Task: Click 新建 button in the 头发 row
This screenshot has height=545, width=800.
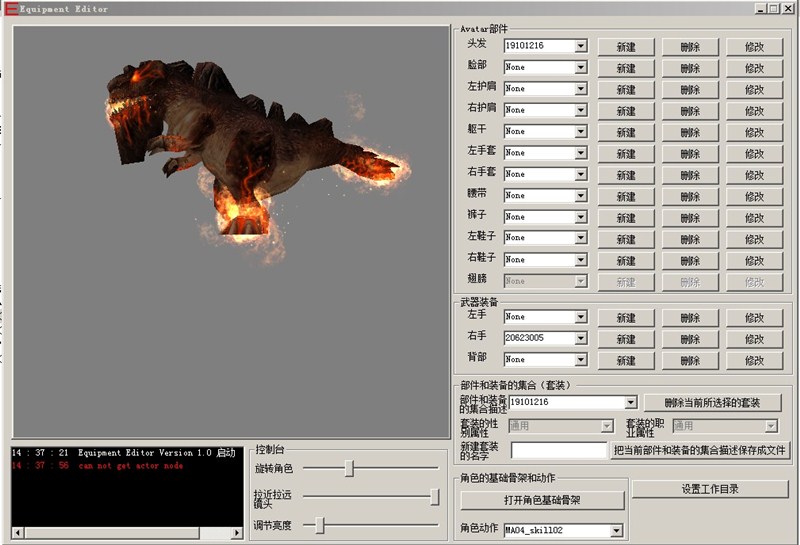Action: tap(626, 47)
